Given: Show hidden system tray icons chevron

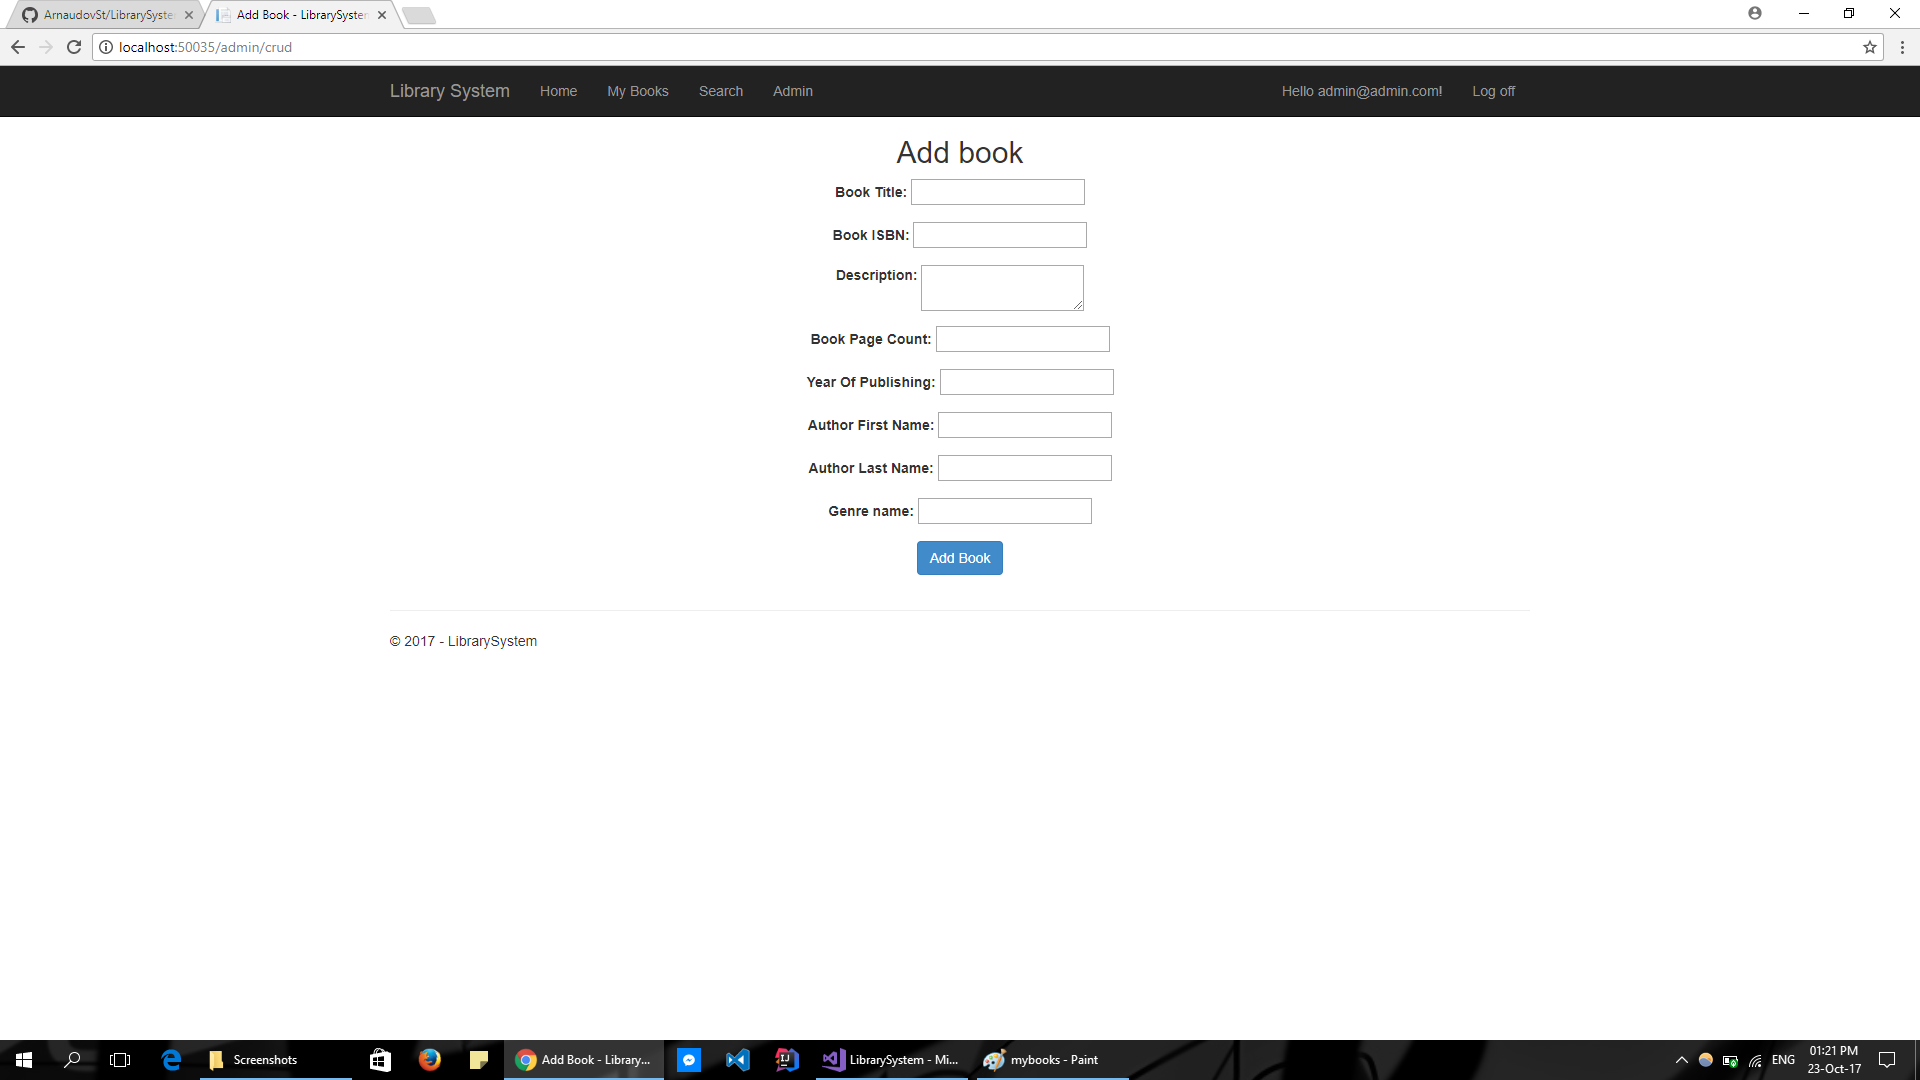Looking at the screenshot, I should (1681, 1060).
